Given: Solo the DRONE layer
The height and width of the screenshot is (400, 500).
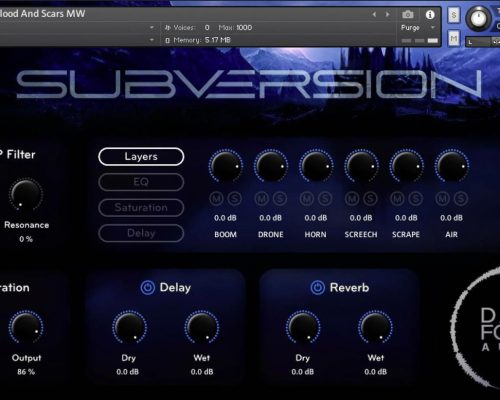Looking at the screenshot, I should 280,199.
